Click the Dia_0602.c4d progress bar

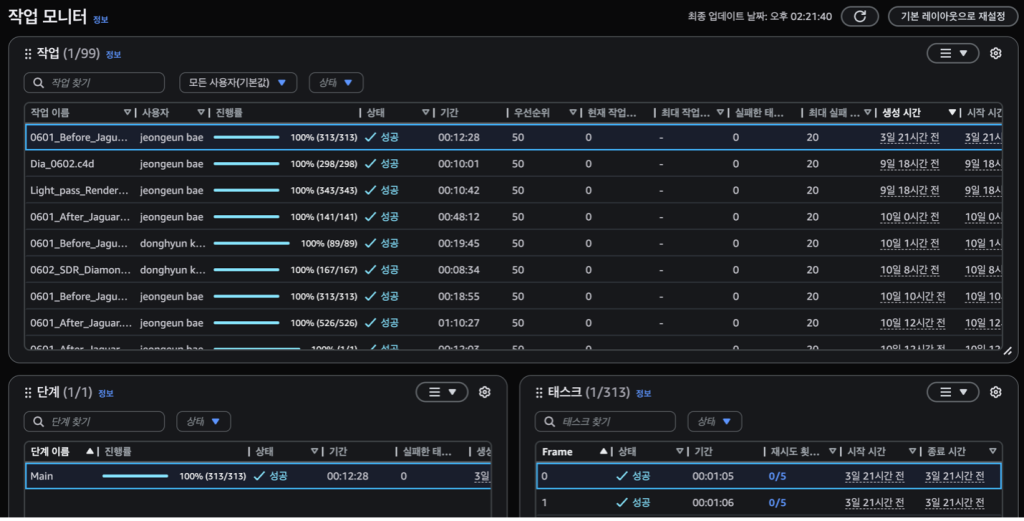(246, 164)
